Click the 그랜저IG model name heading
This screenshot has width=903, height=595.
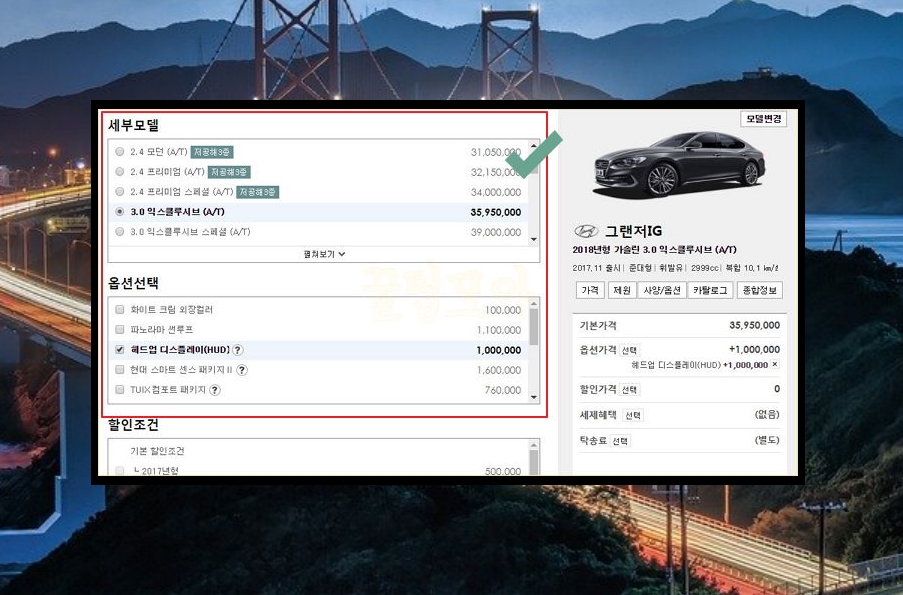[633, 231]
